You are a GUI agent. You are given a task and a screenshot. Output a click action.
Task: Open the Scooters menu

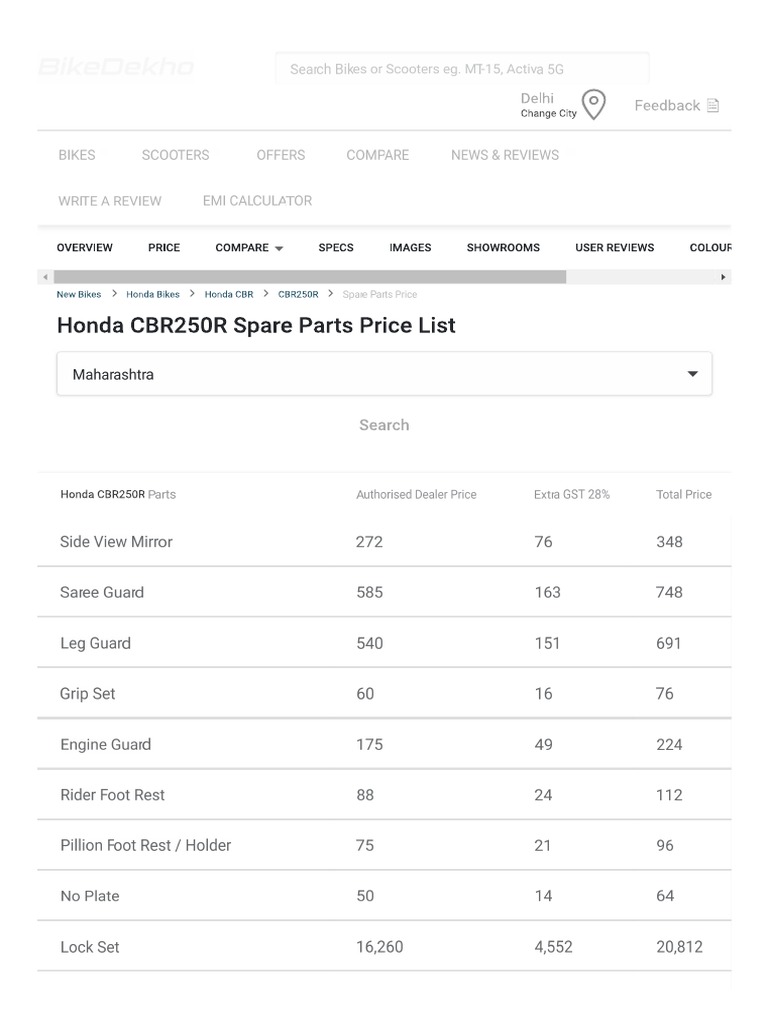[175, 155]
